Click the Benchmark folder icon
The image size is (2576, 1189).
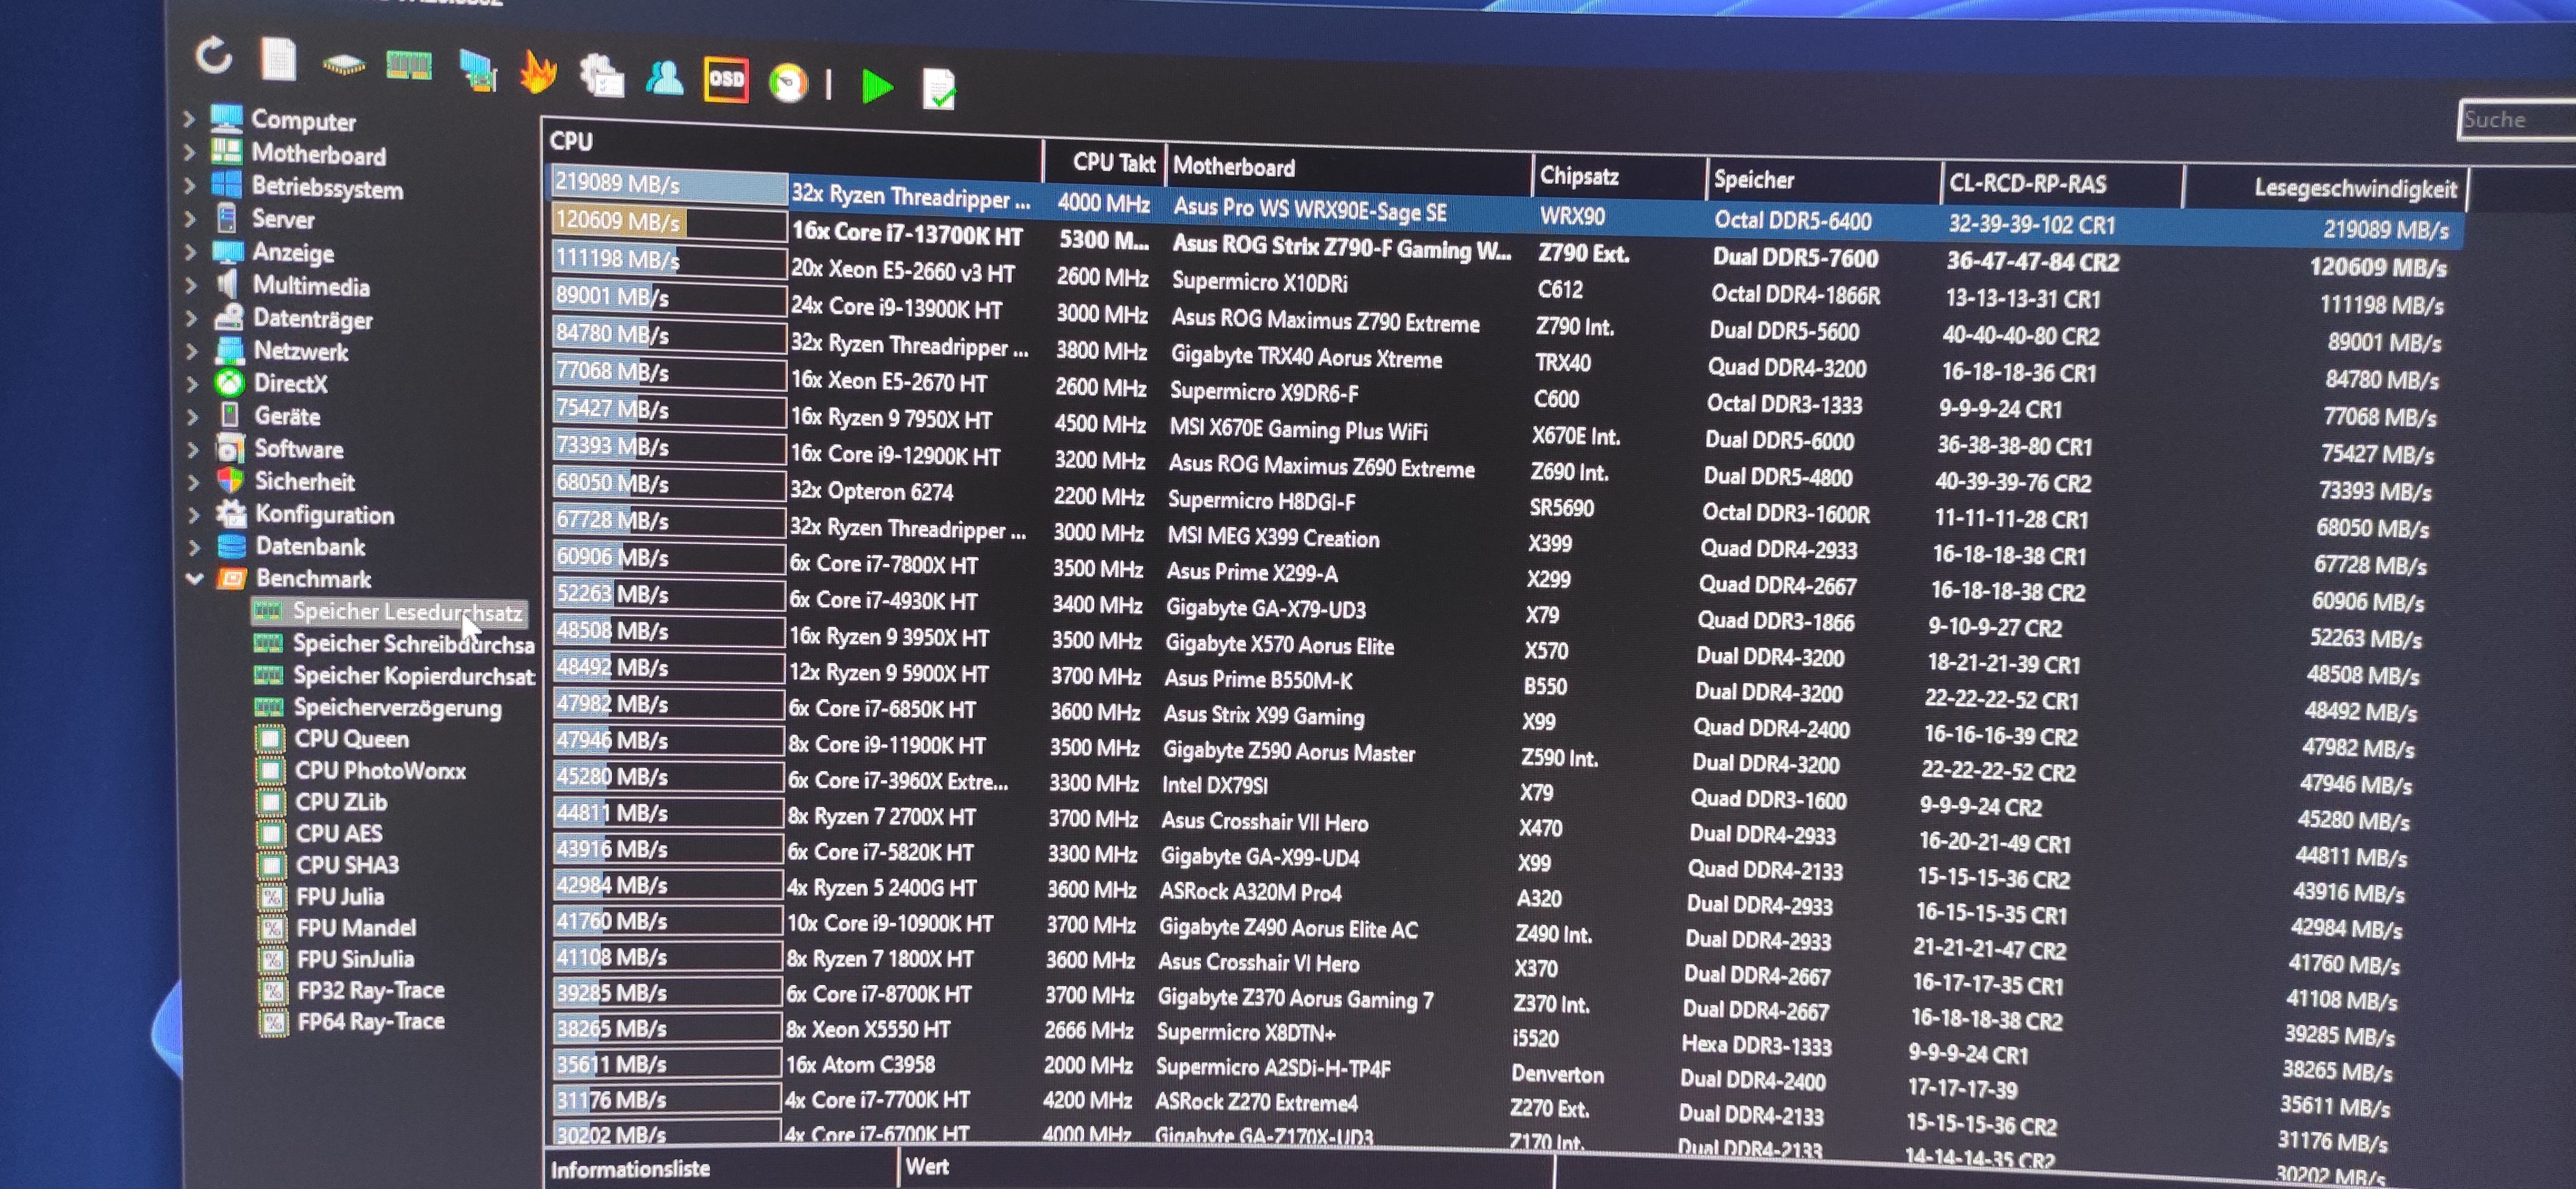pos(232,578)
